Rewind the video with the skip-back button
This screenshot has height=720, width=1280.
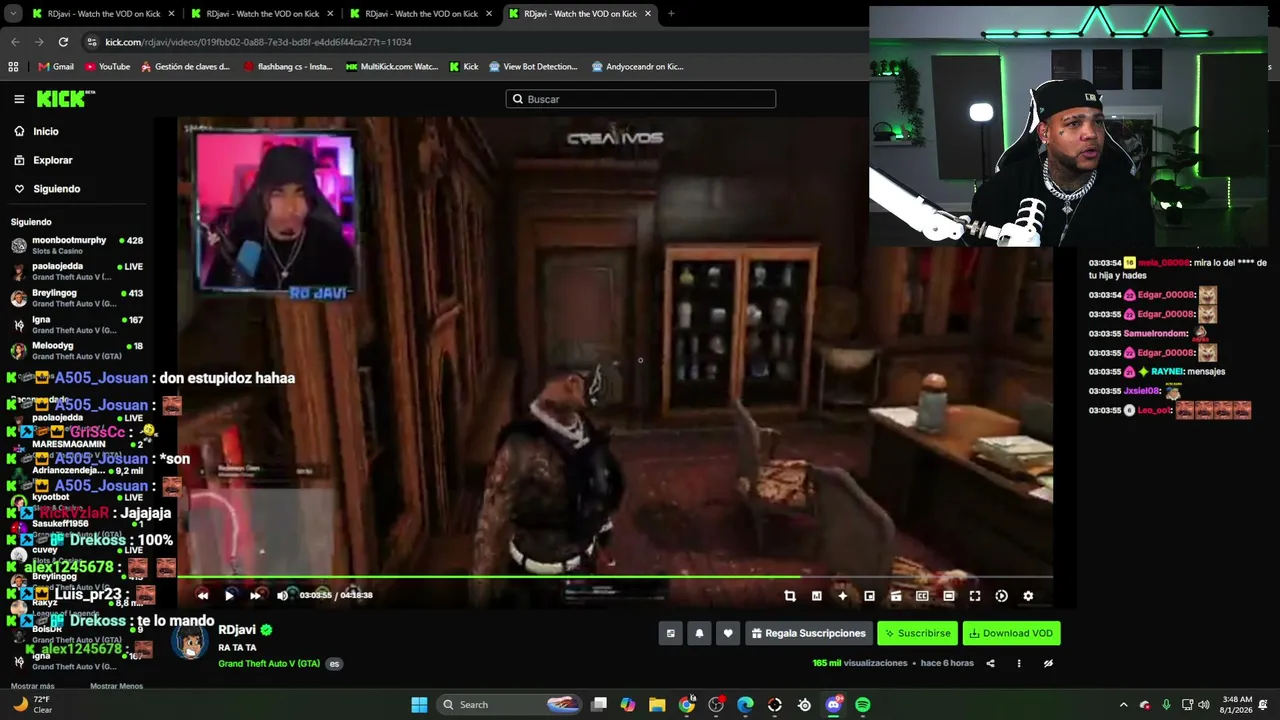point(203,595)
